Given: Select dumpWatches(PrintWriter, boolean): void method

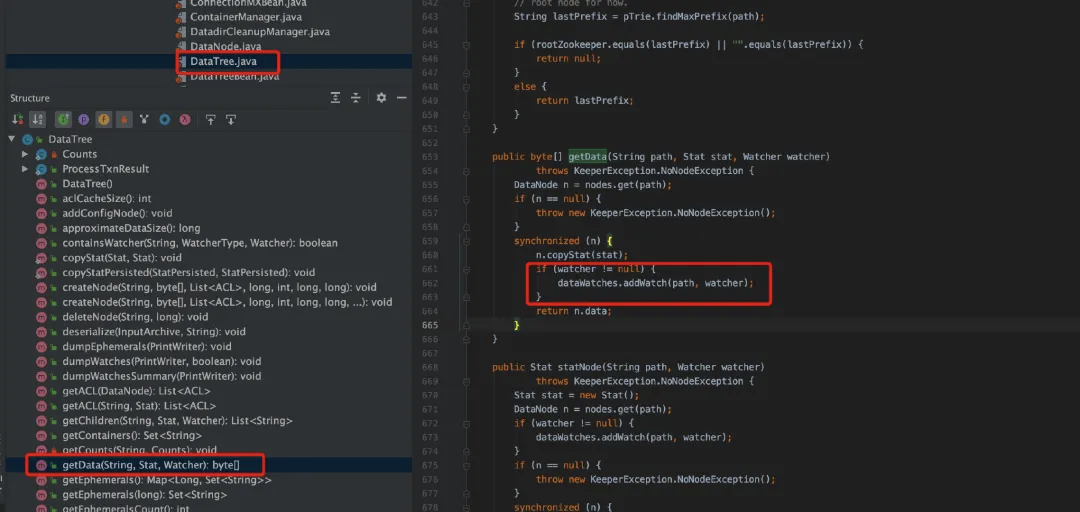Looking at the screenshot, I should 162,361.
